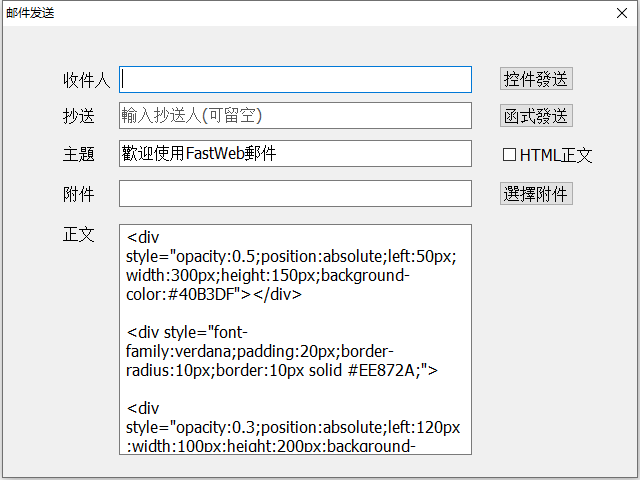Click the line containing opacity:0.3
Viewport: 640px width, 480px height.
[x=293, y=427]
